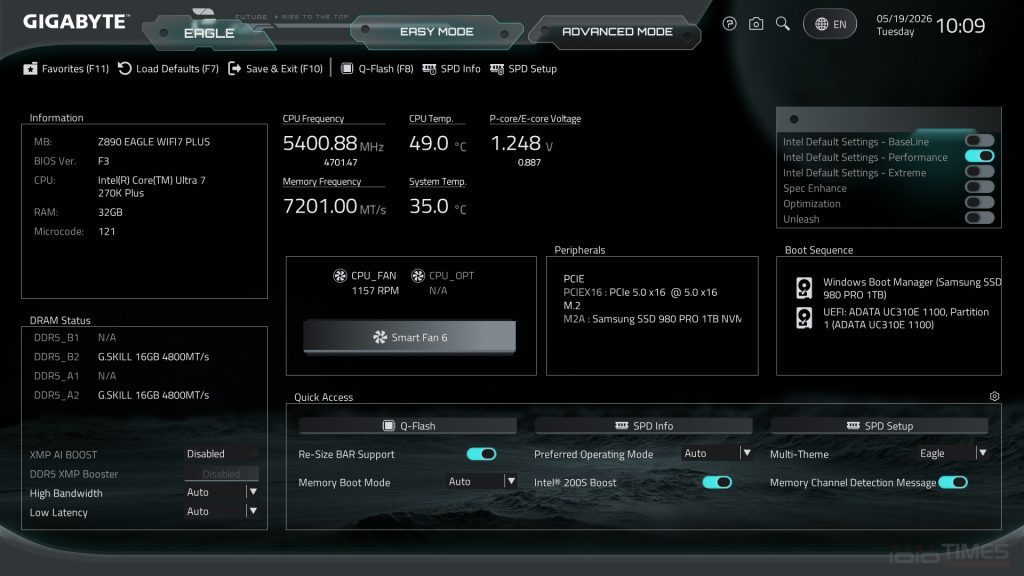Screen dimensions: 1024x576
Task: Disable Re-Size BAR Support toggle
Action: pyautogui.click(x=481, y=454)
